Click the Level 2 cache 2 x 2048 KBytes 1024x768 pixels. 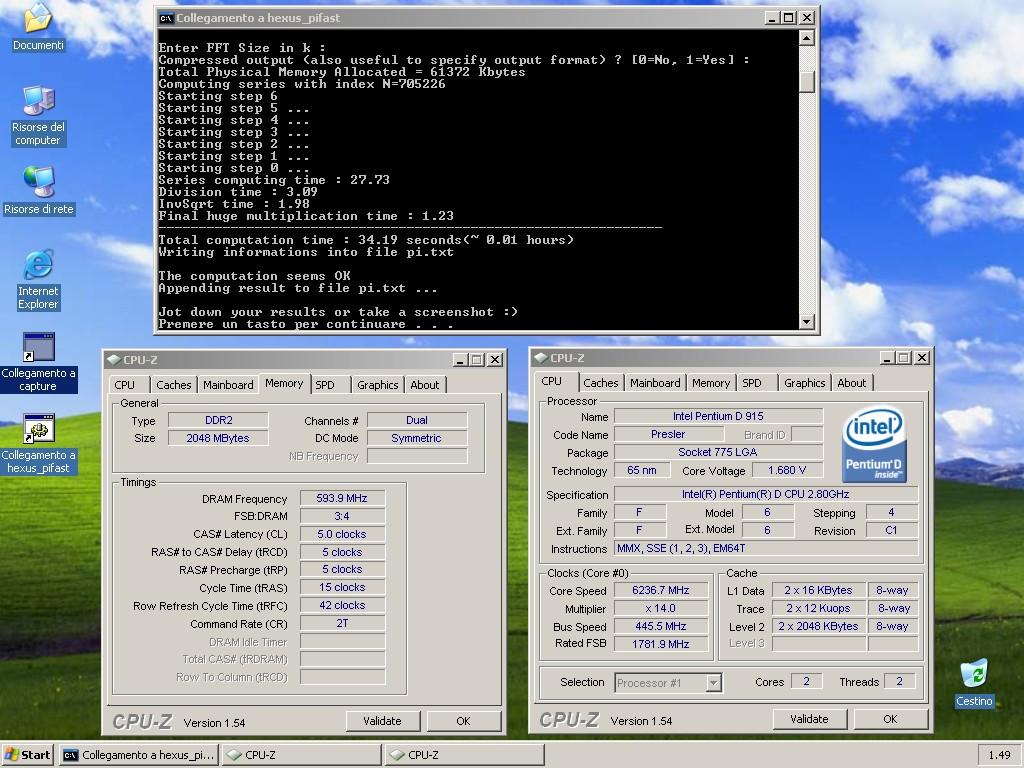coord(819,626)
